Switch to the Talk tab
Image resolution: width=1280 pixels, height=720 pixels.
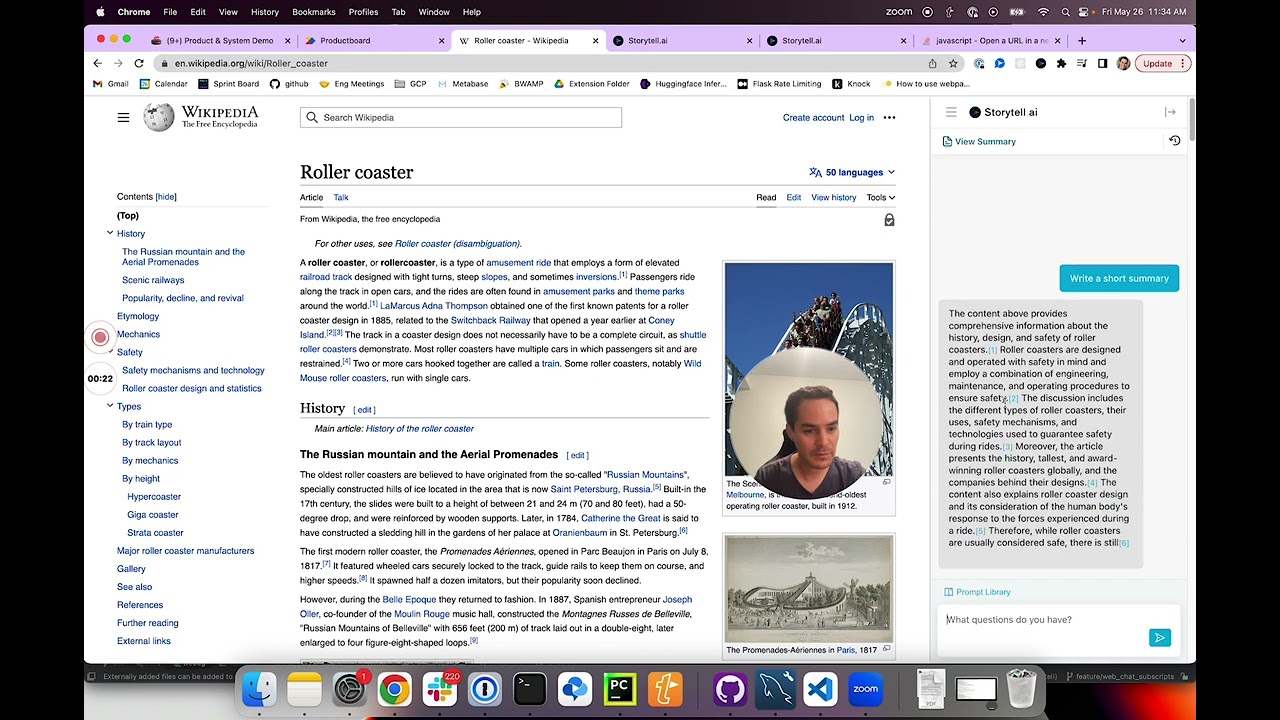click(341, 198)
